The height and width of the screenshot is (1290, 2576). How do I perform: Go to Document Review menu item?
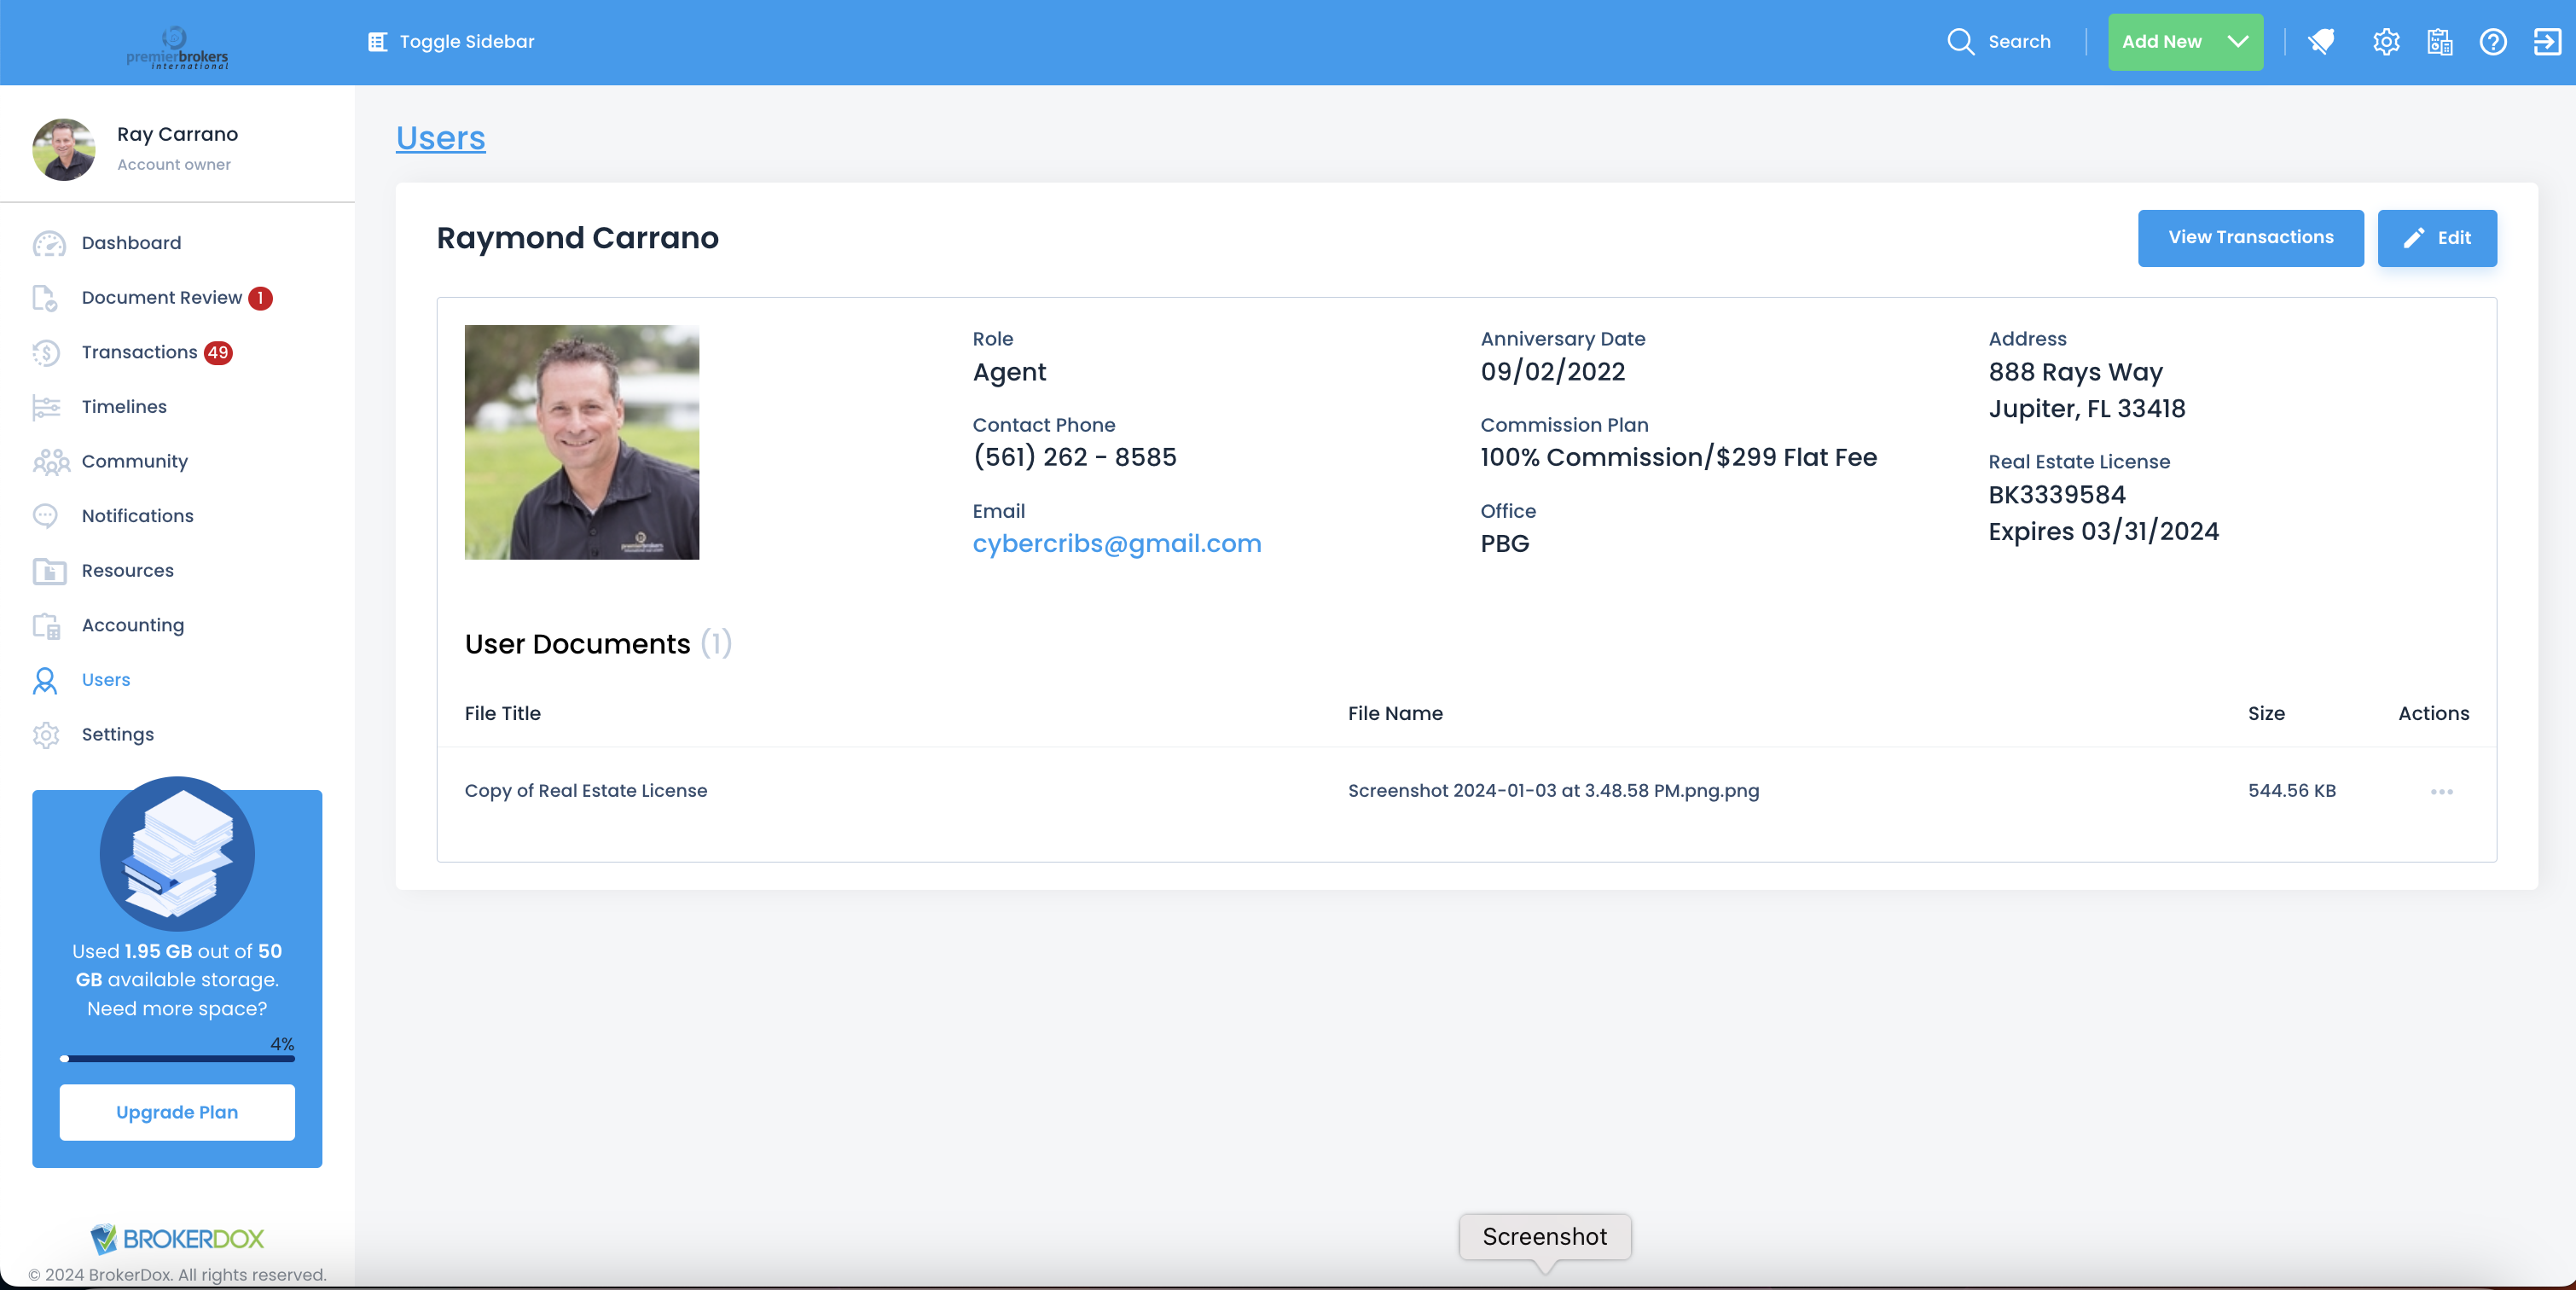click(x=162, y=298)
